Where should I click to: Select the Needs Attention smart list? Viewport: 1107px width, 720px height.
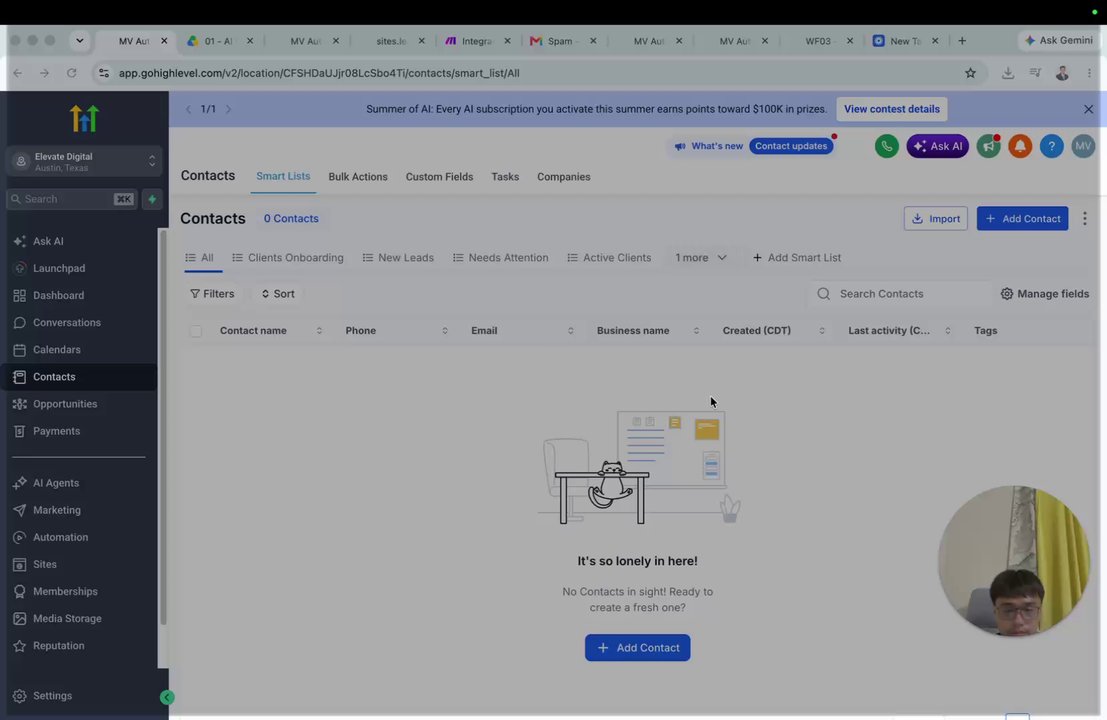(501, 258)
